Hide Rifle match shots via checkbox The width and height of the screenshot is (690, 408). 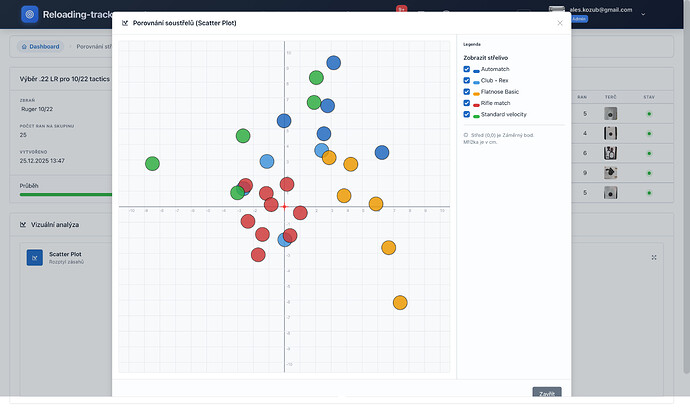(x=467, y=103)
